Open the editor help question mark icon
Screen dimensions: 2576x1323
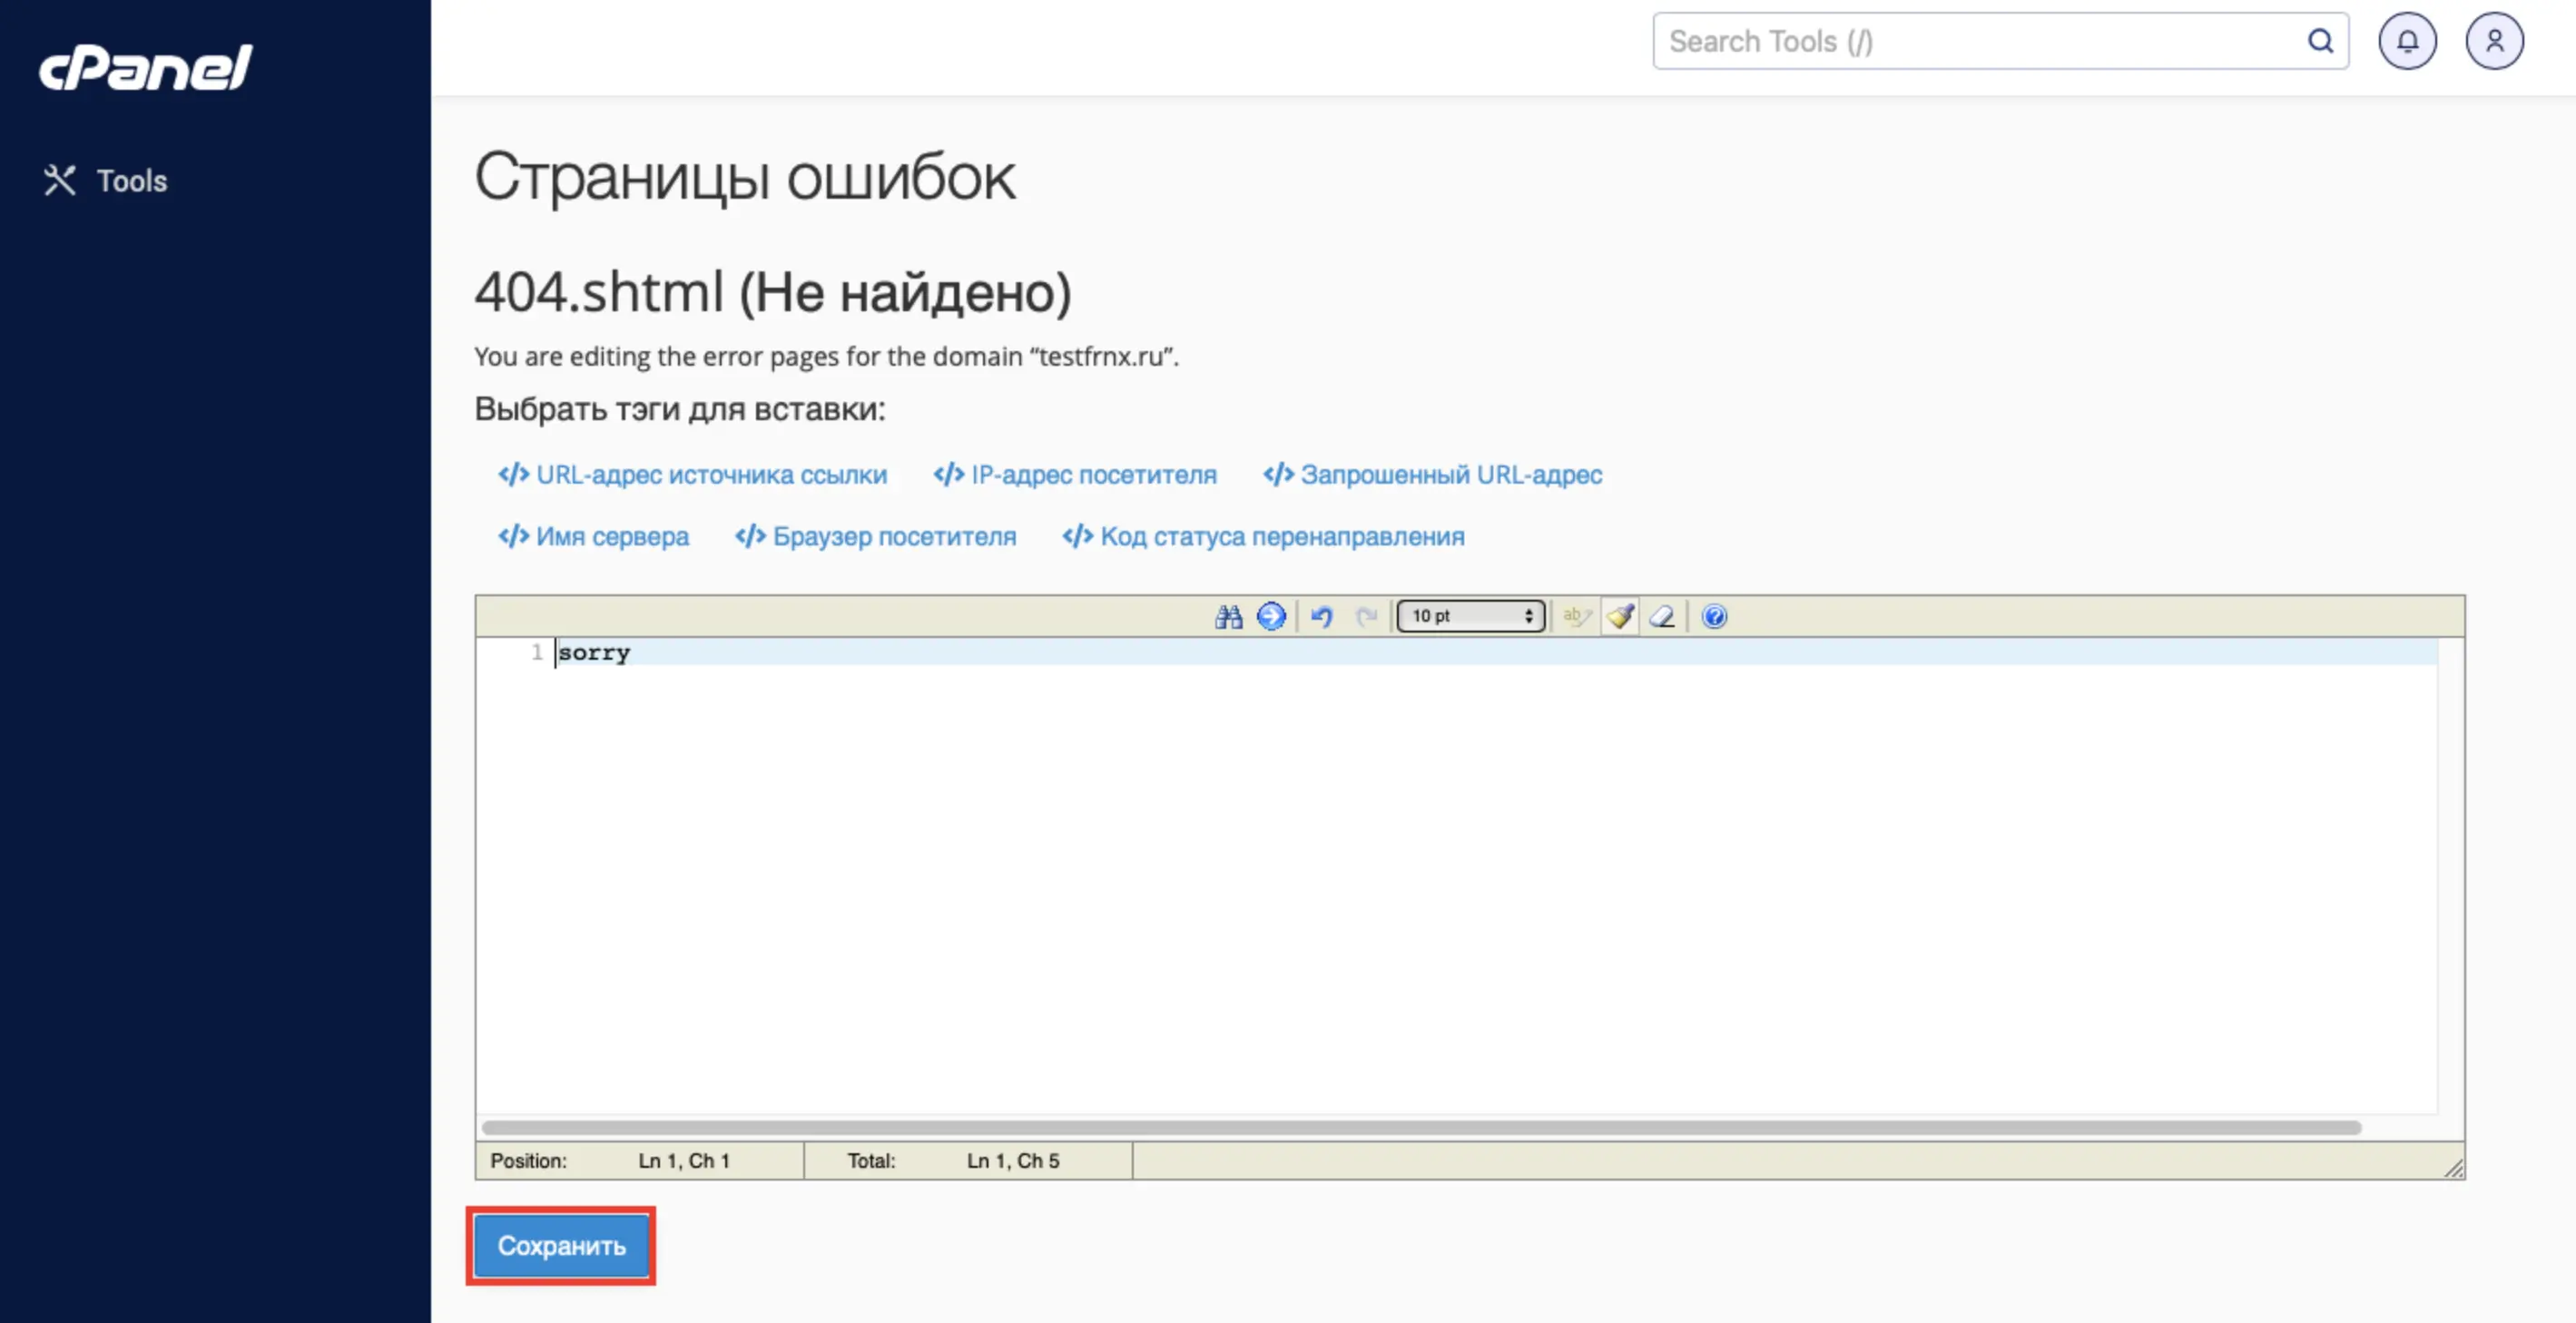pyautogui.click(x=1714, y=616)
